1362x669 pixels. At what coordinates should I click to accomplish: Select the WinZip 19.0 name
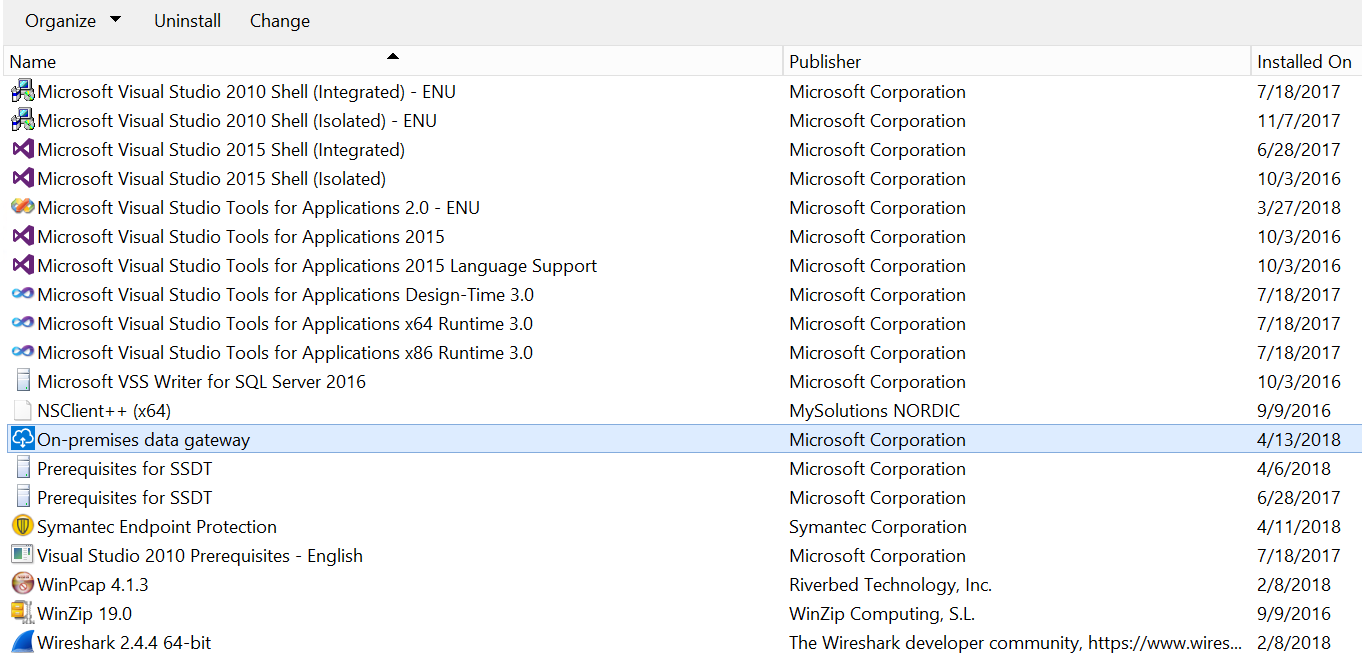pos(84,614)
